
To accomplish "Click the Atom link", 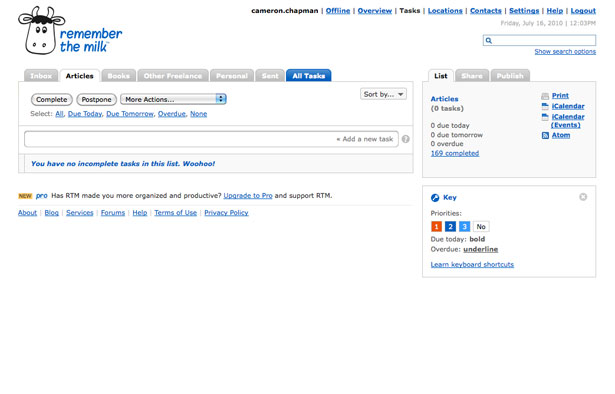I will (561, 135).
